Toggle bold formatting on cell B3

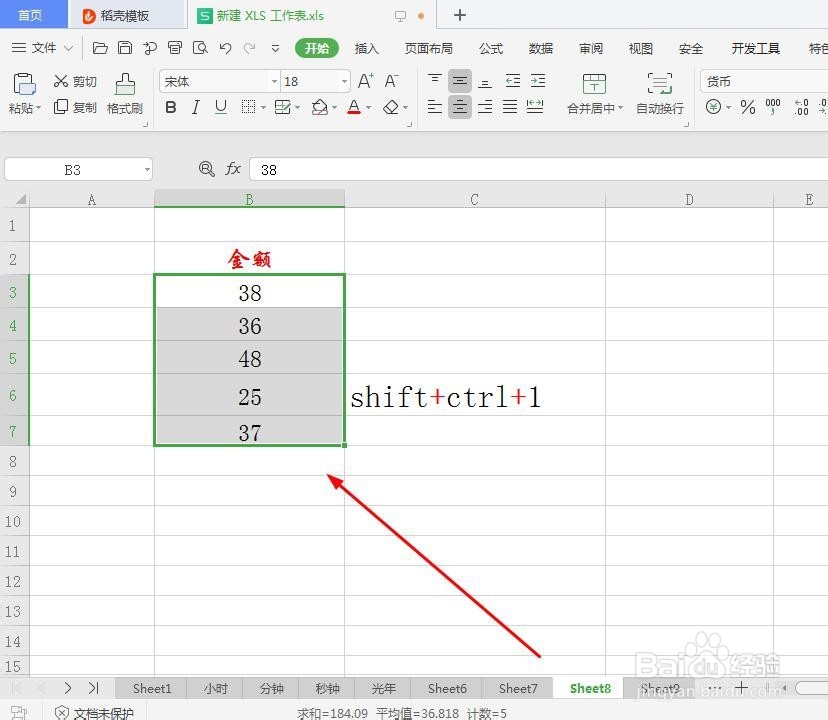point(171,107)
